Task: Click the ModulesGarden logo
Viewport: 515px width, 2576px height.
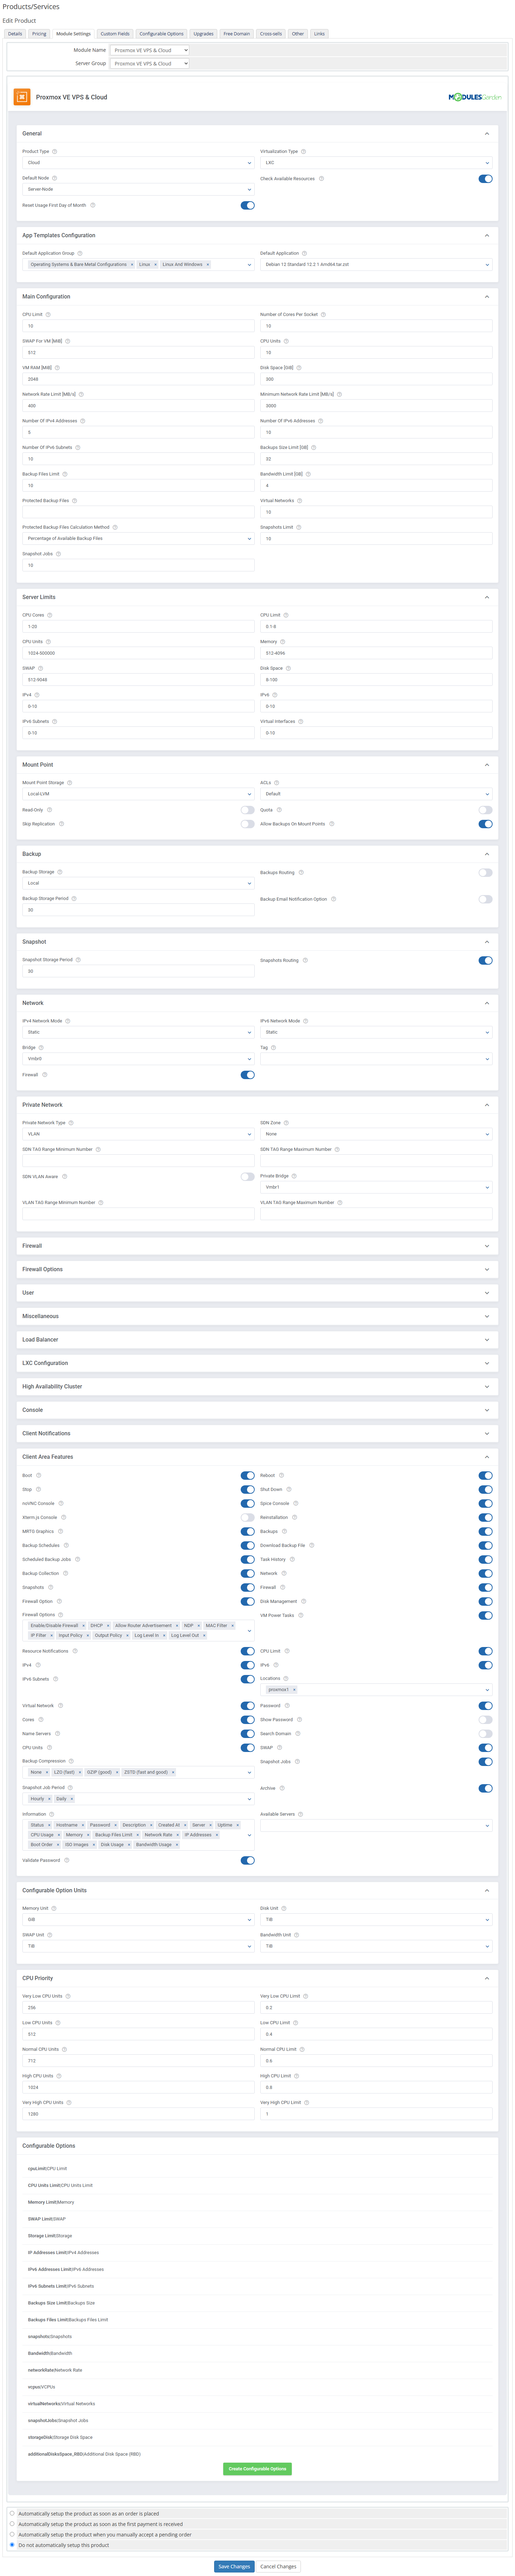Action: coord(475,97)
